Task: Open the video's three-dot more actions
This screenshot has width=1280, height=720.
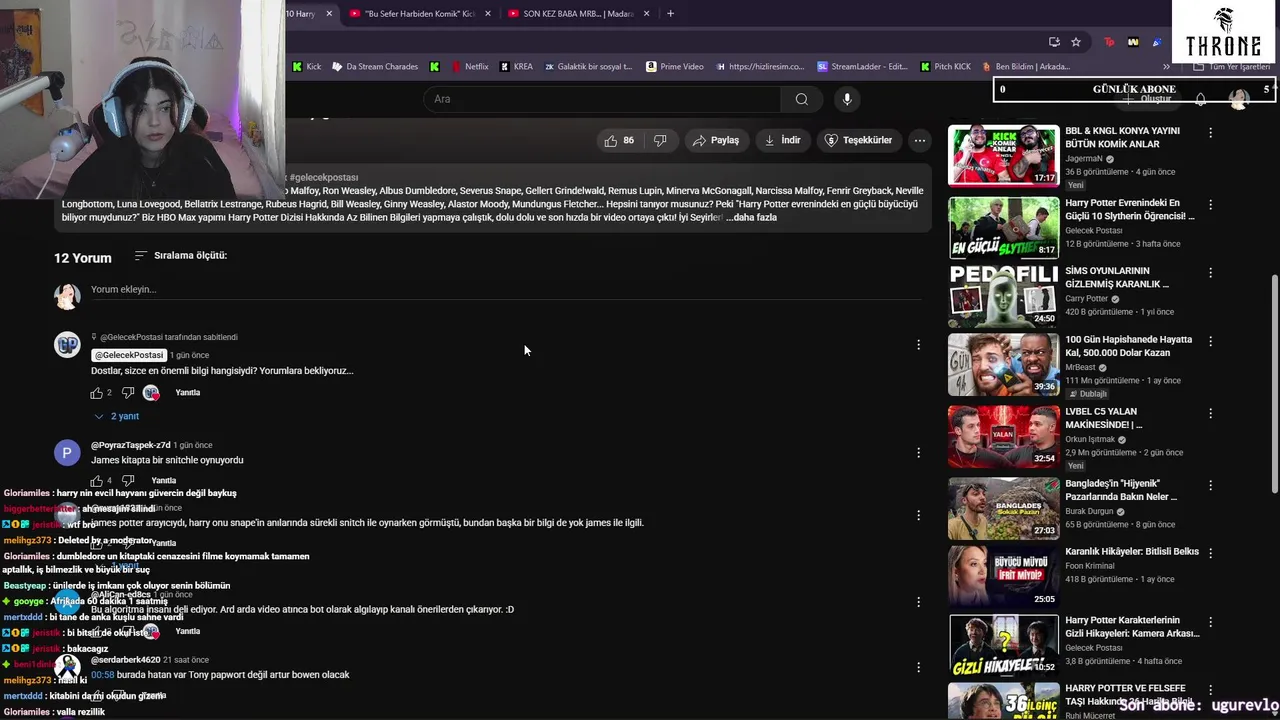Action: 920,140
